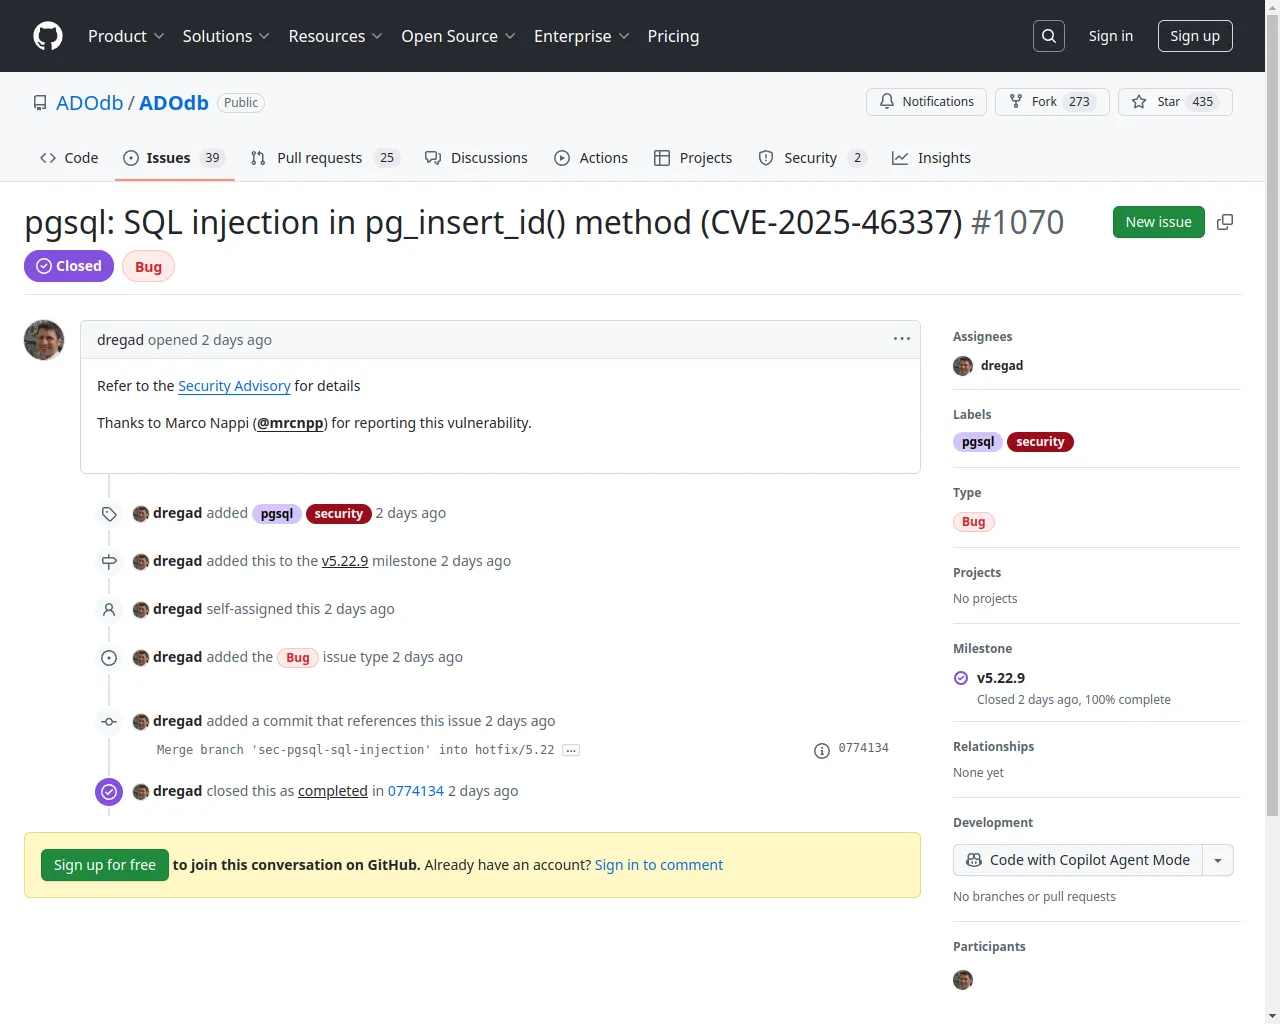Image resolution: width=1280 pixels, height=1024 pixels.
Task: Open the GitHub home logo
Action: click(x=48, y=36)
